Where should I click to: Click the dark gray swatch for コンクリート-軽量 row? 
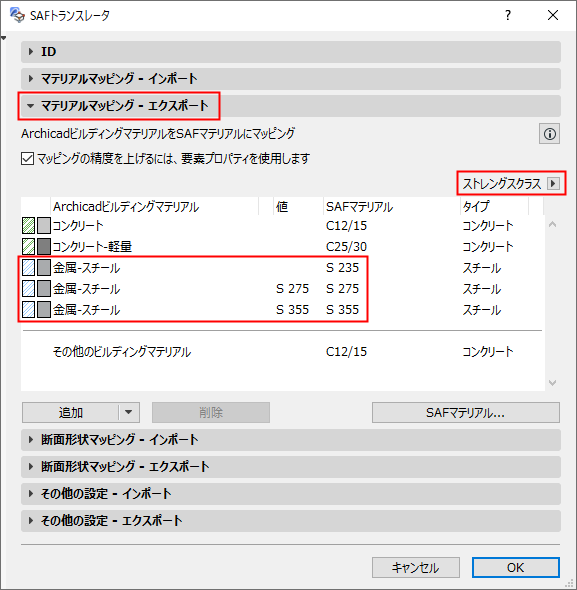(44, 246)
